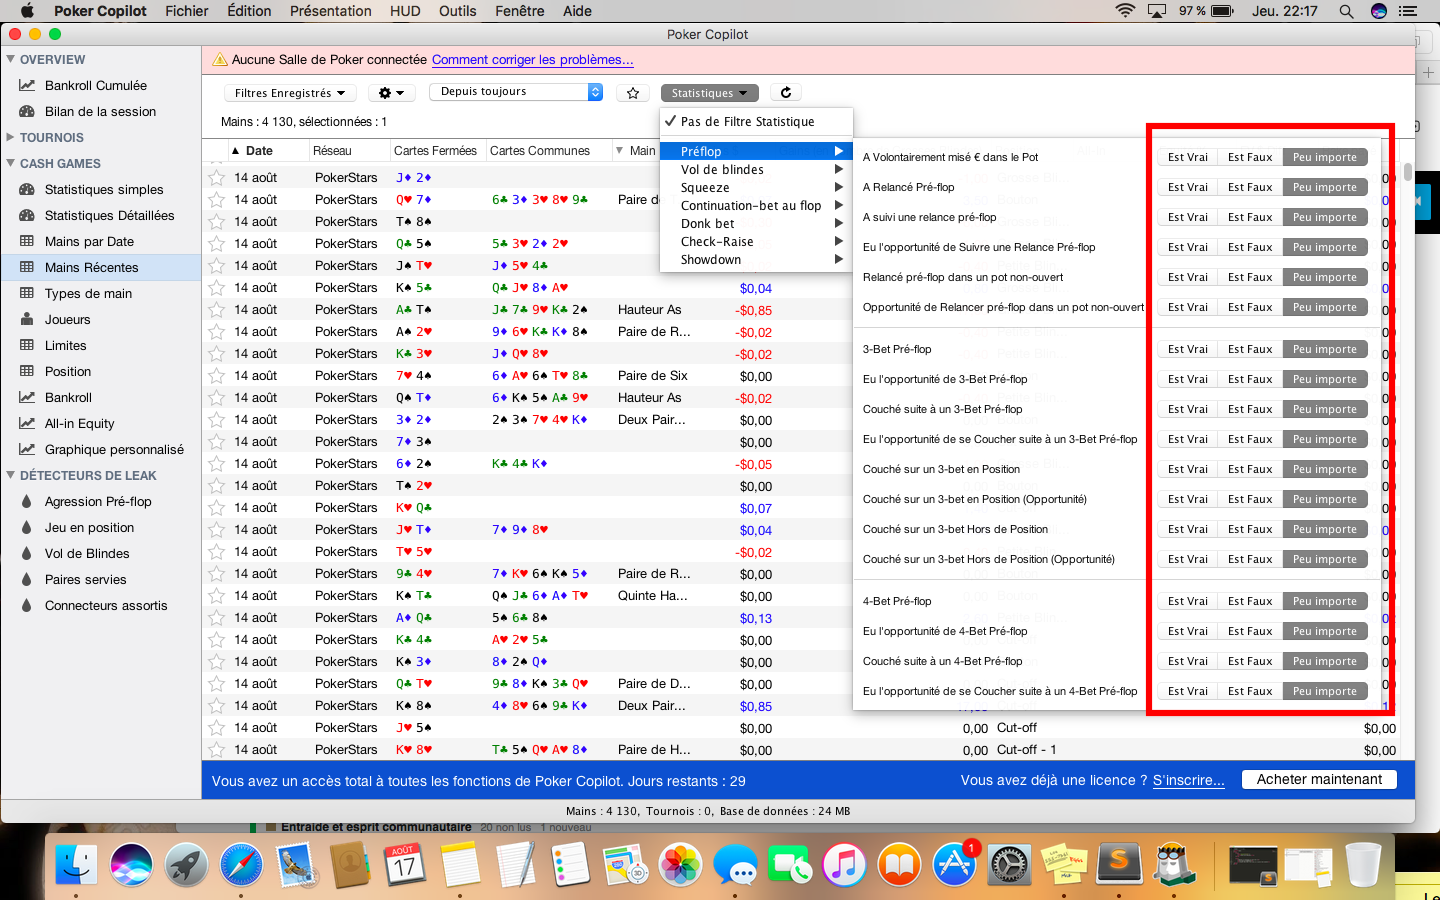Open Agression Pré-flop leak detector
Viewport: 1440px width, 900px height.
pos(98,502)
